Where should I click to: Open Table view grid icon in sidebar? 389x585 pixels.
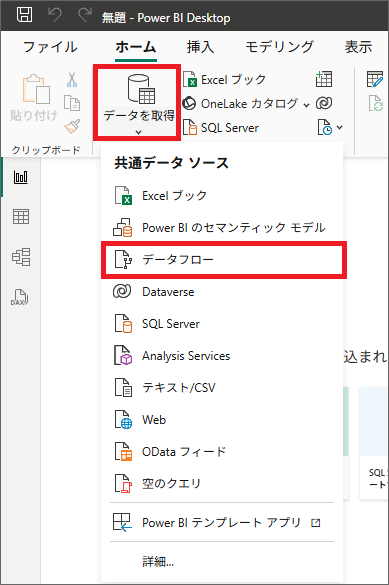(x=21, y=216)
